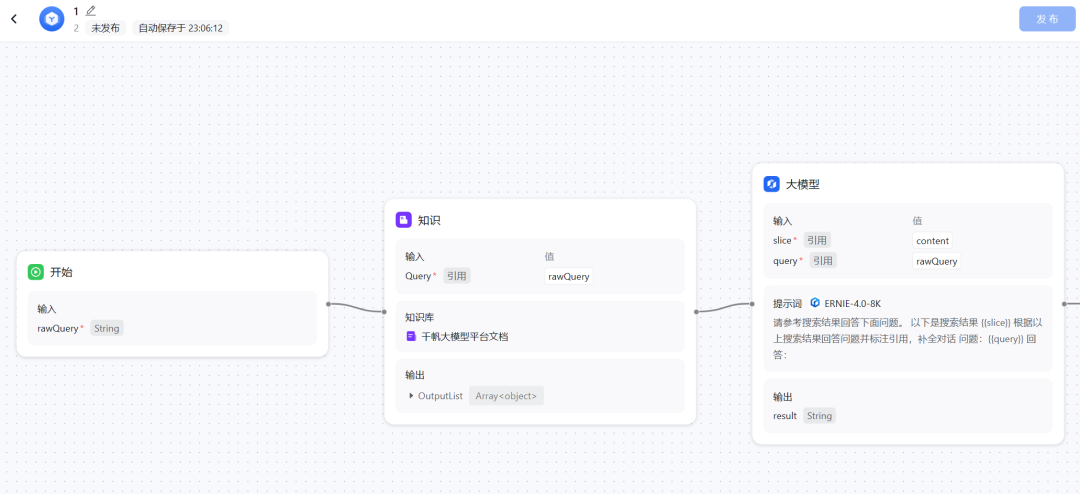Click the blue app avatar icon
This screenshot has height=494, width=1080.
[52, 19]
